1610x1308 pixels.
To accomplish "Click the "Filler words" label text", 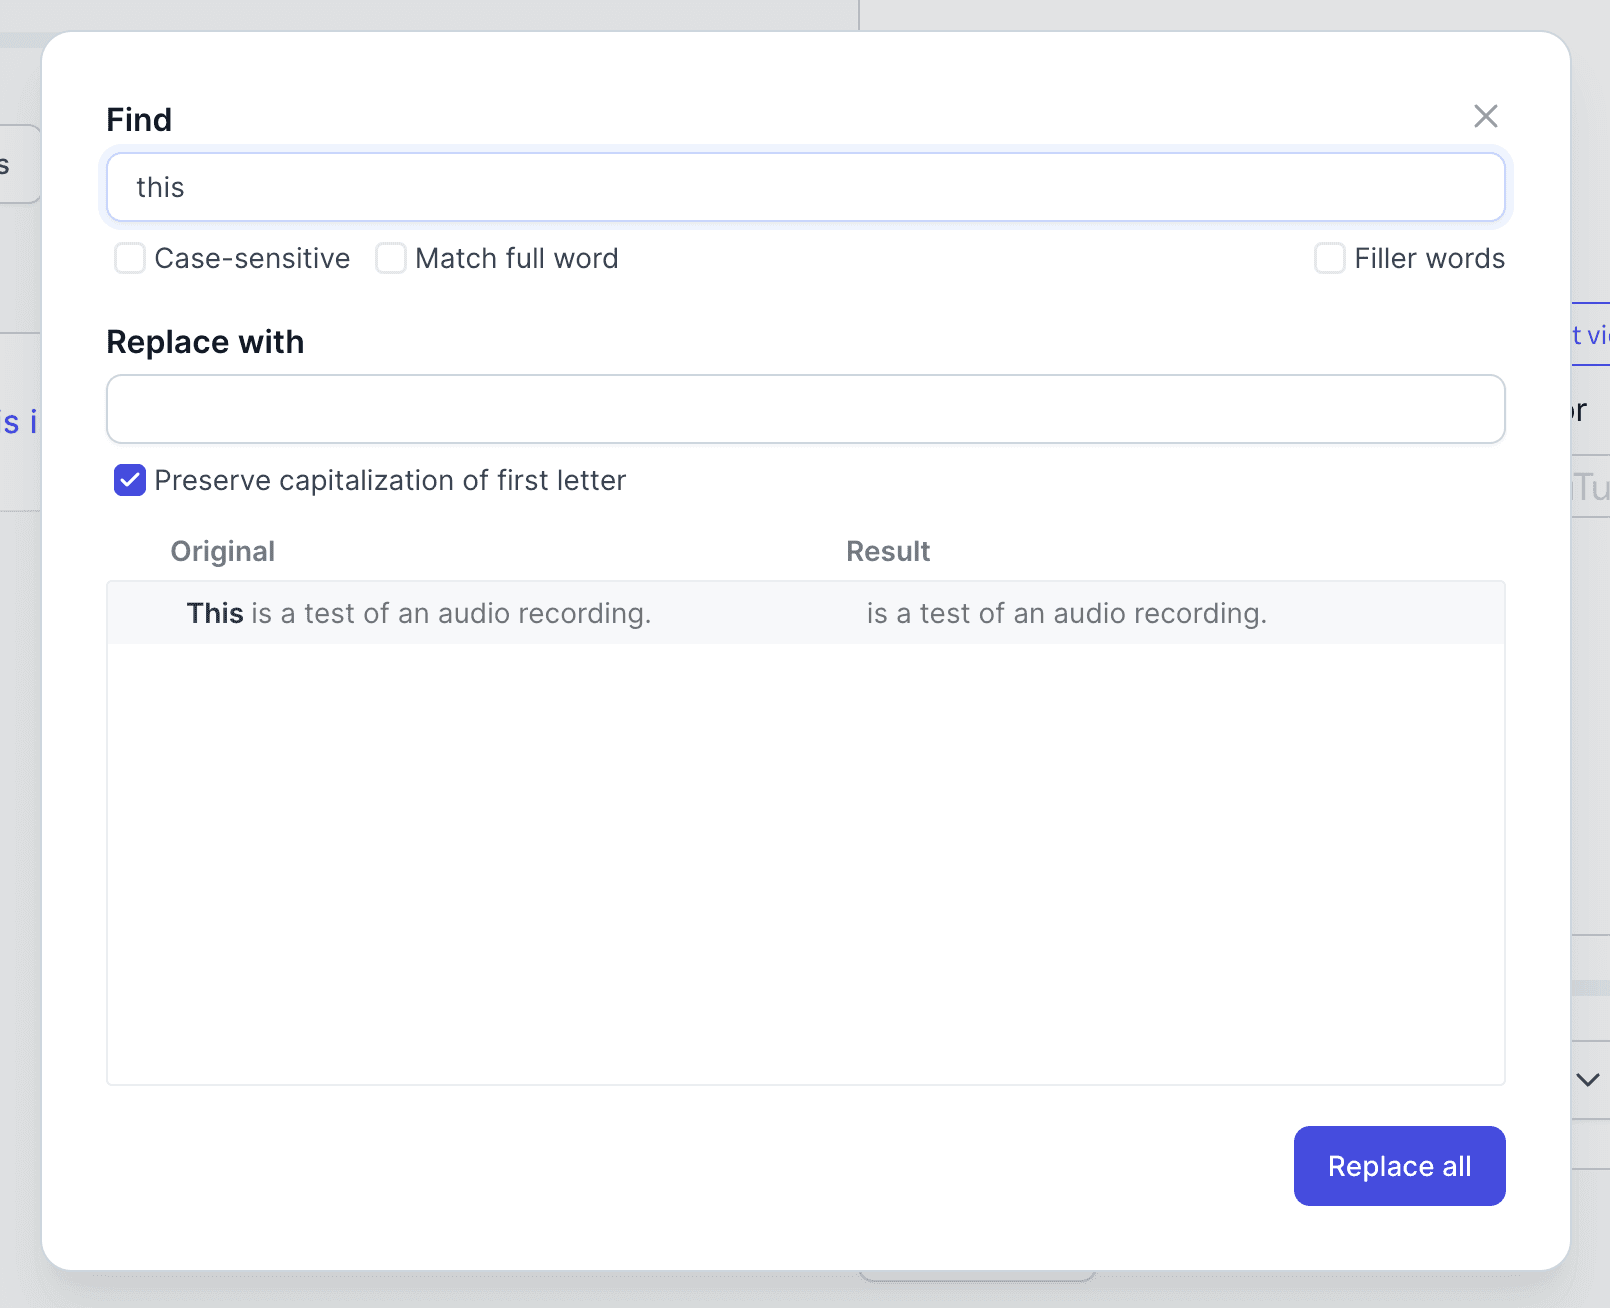I will (x=1429, y=258).
